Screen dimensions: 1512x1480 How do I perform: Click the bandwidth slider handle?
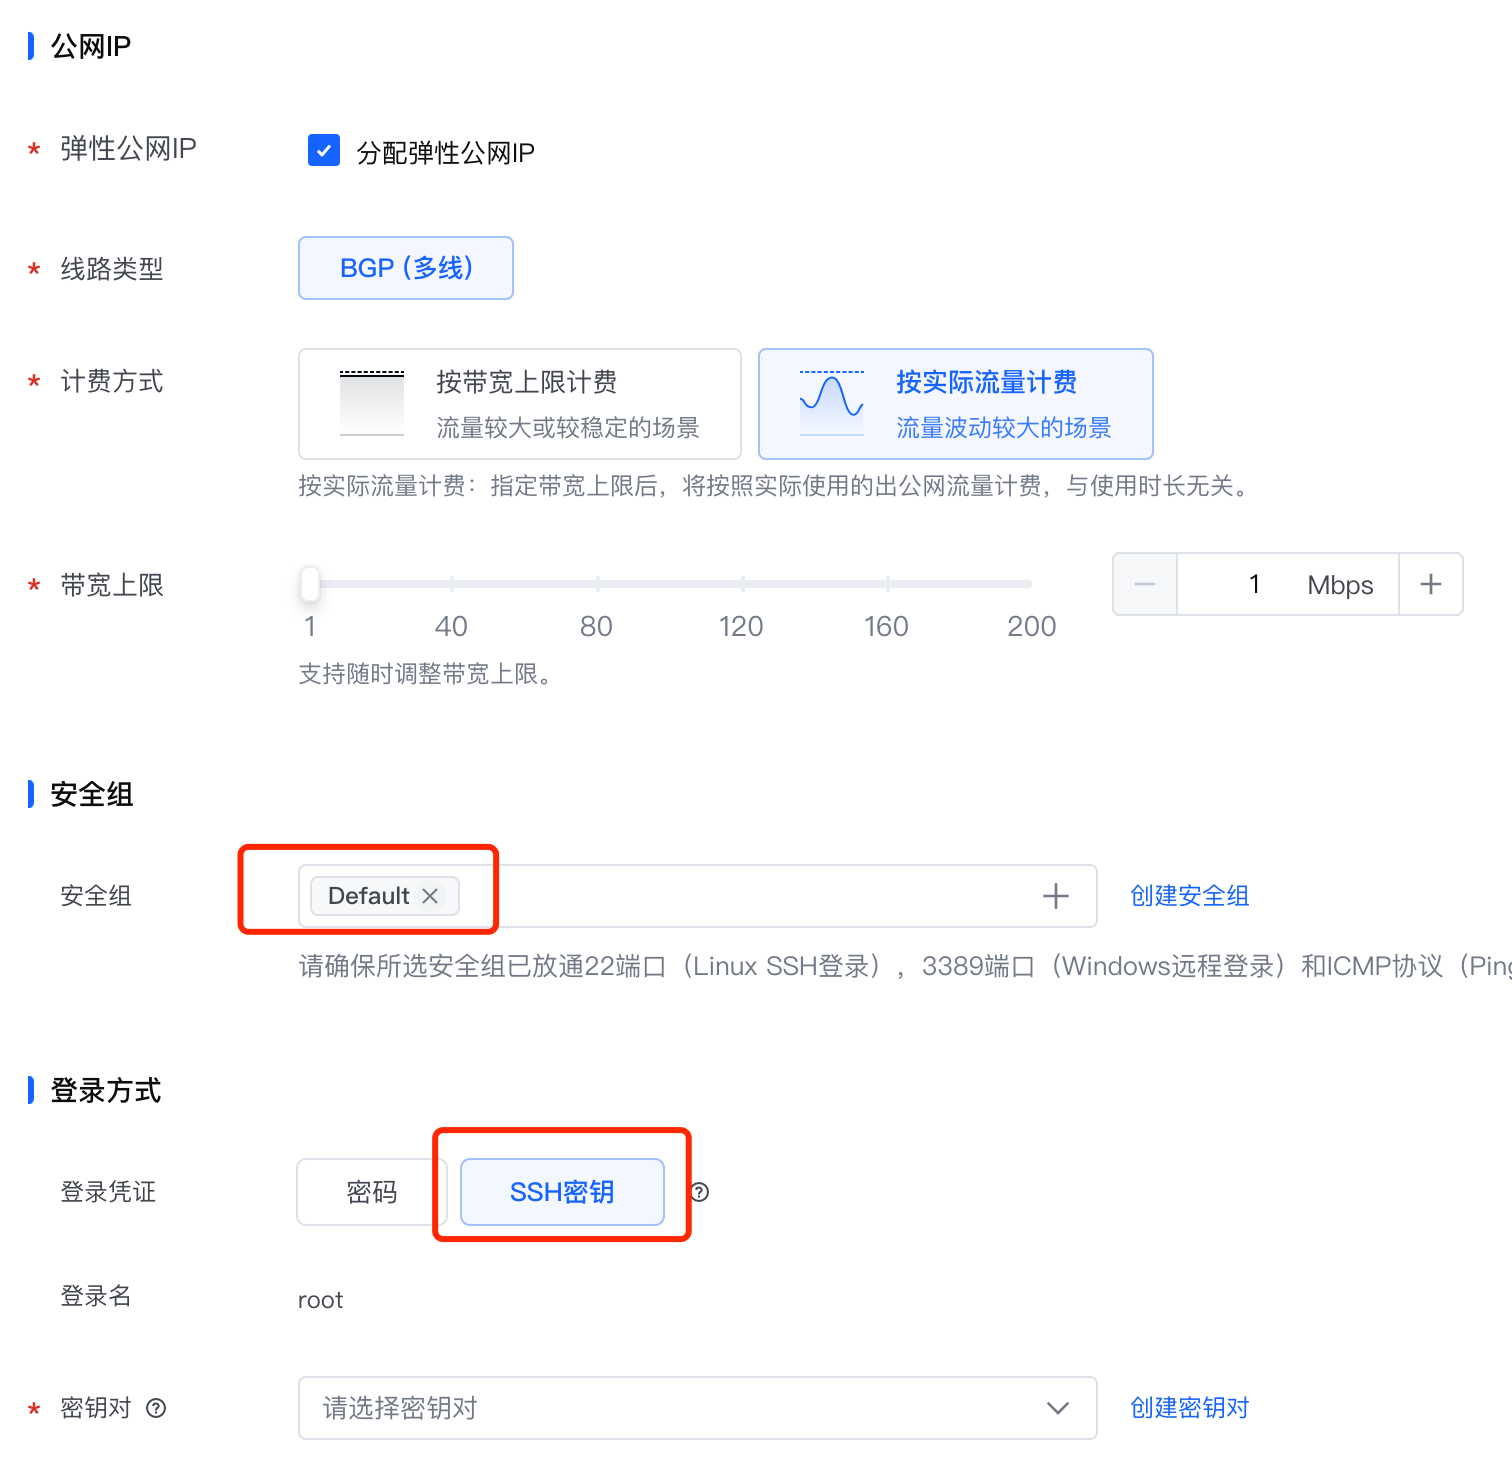coord(310,584)
